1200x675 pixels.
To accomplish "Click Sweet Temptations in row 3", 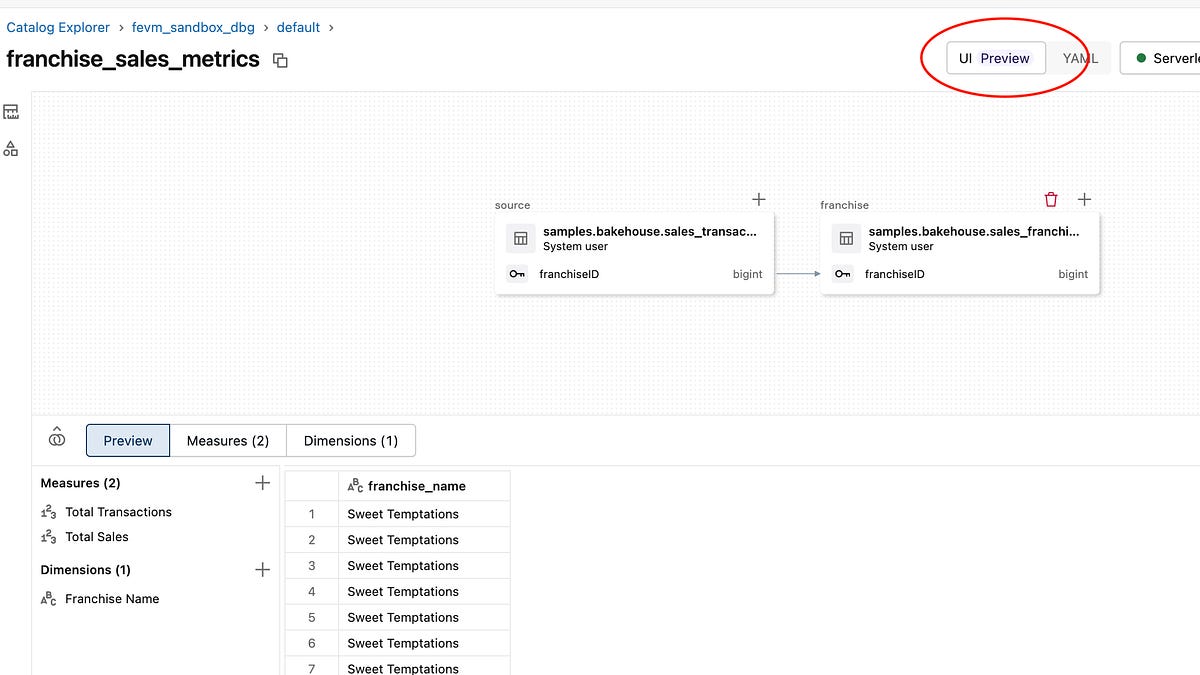I will tap(403, 566).
